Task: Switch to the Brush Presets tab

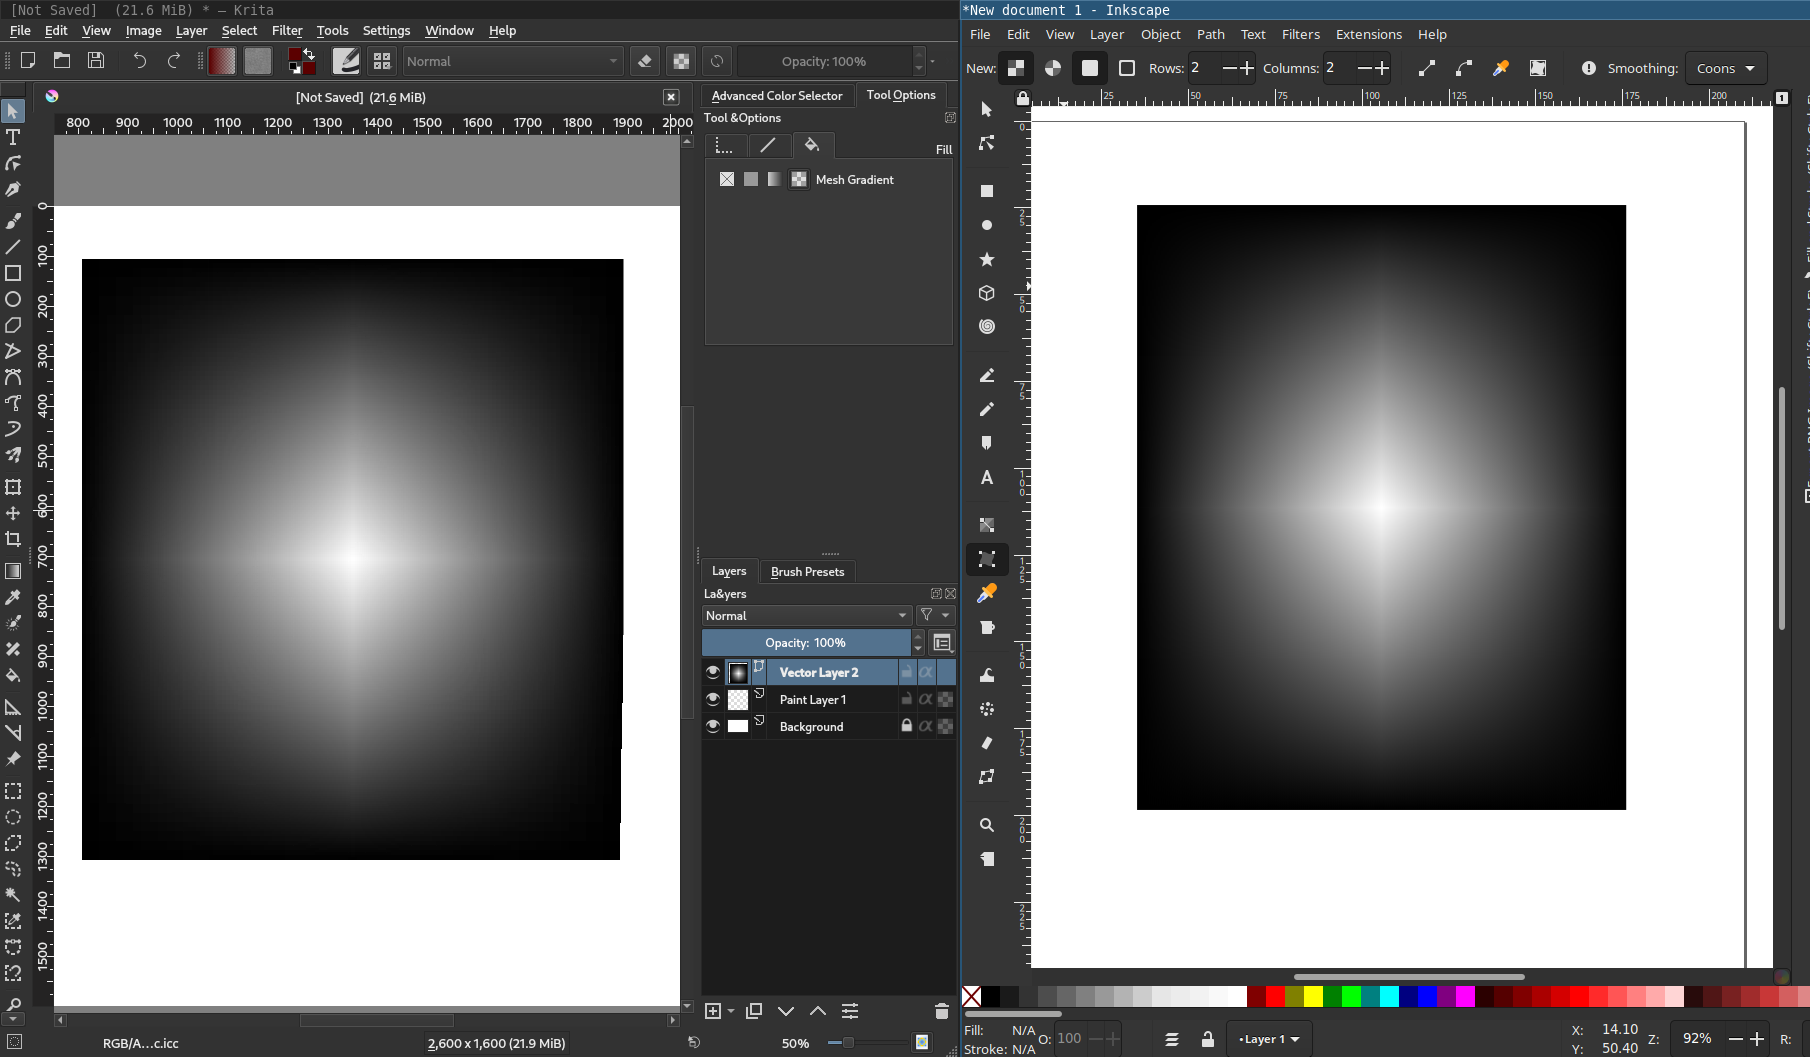Action: click(807, 571)
